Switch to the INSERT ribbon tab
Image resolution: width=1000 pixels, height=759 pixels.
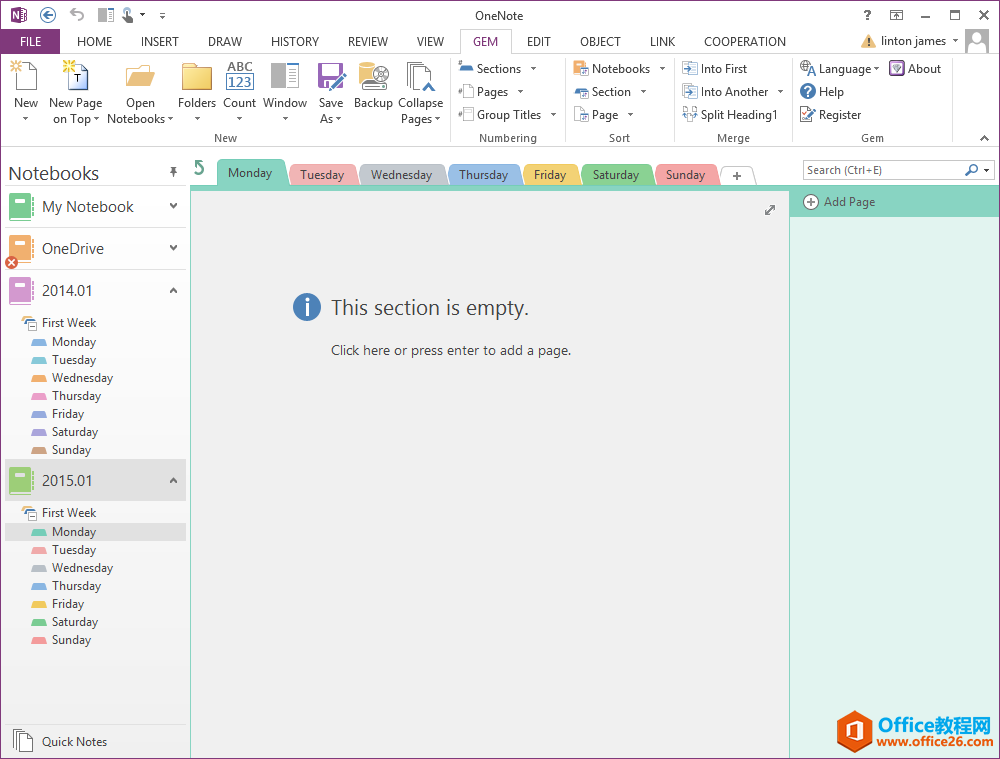click(160, 42)
